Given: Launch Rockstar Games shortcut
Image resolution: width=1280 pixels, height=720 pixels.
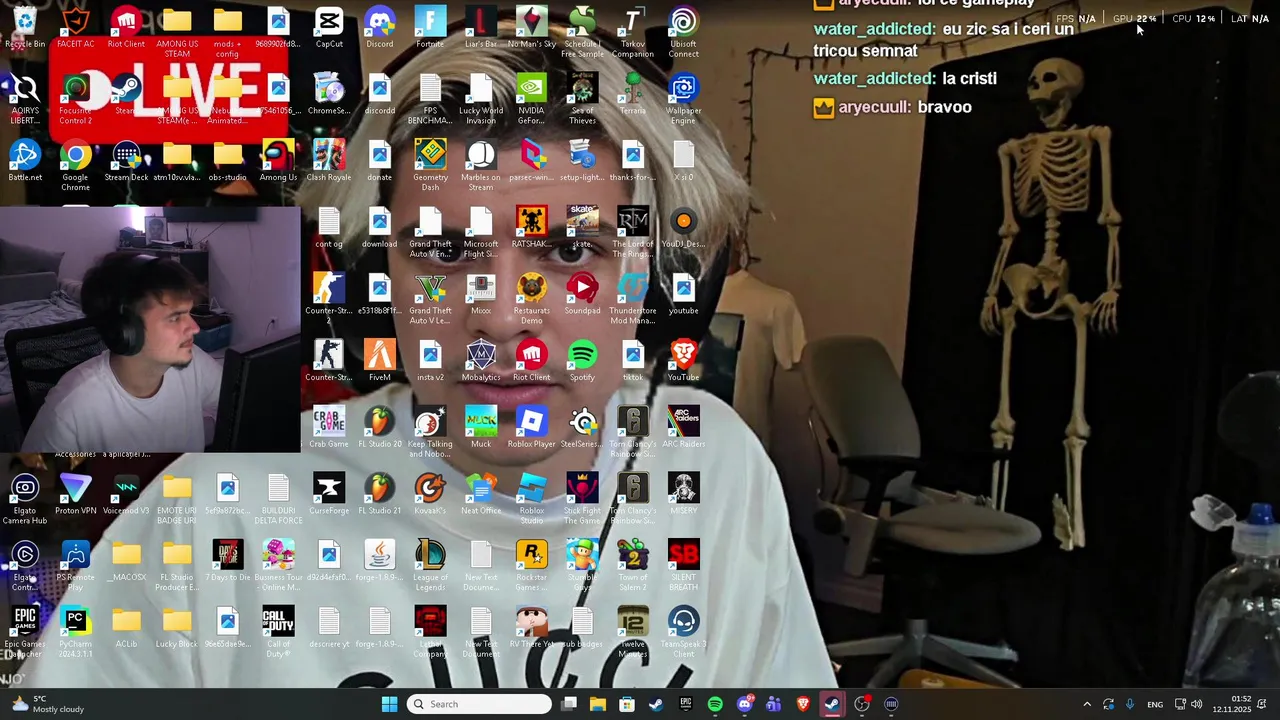Looking at the screenshot, I should (532, 566).
